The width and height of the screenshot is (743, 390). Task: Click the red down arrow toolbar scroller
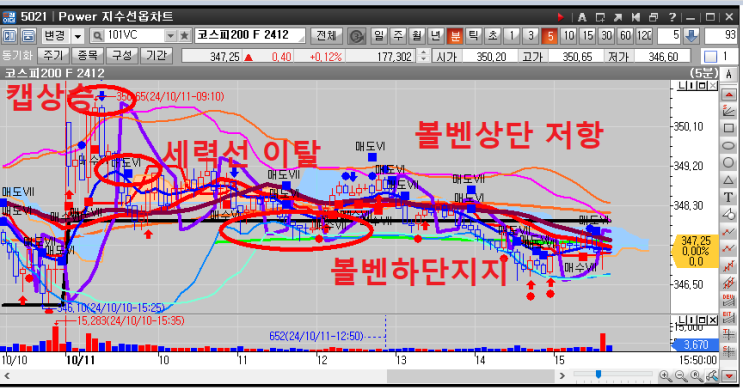729,376
